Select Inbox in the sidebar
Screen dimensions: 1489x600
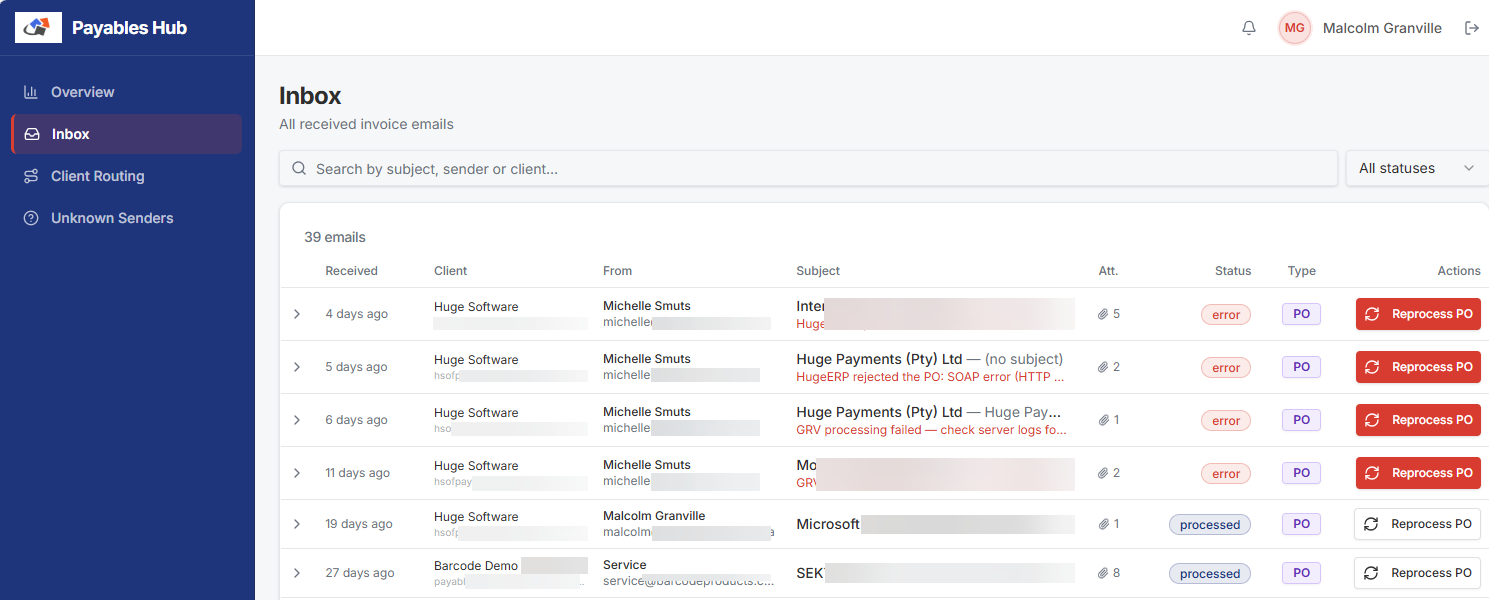click(126, 134)
